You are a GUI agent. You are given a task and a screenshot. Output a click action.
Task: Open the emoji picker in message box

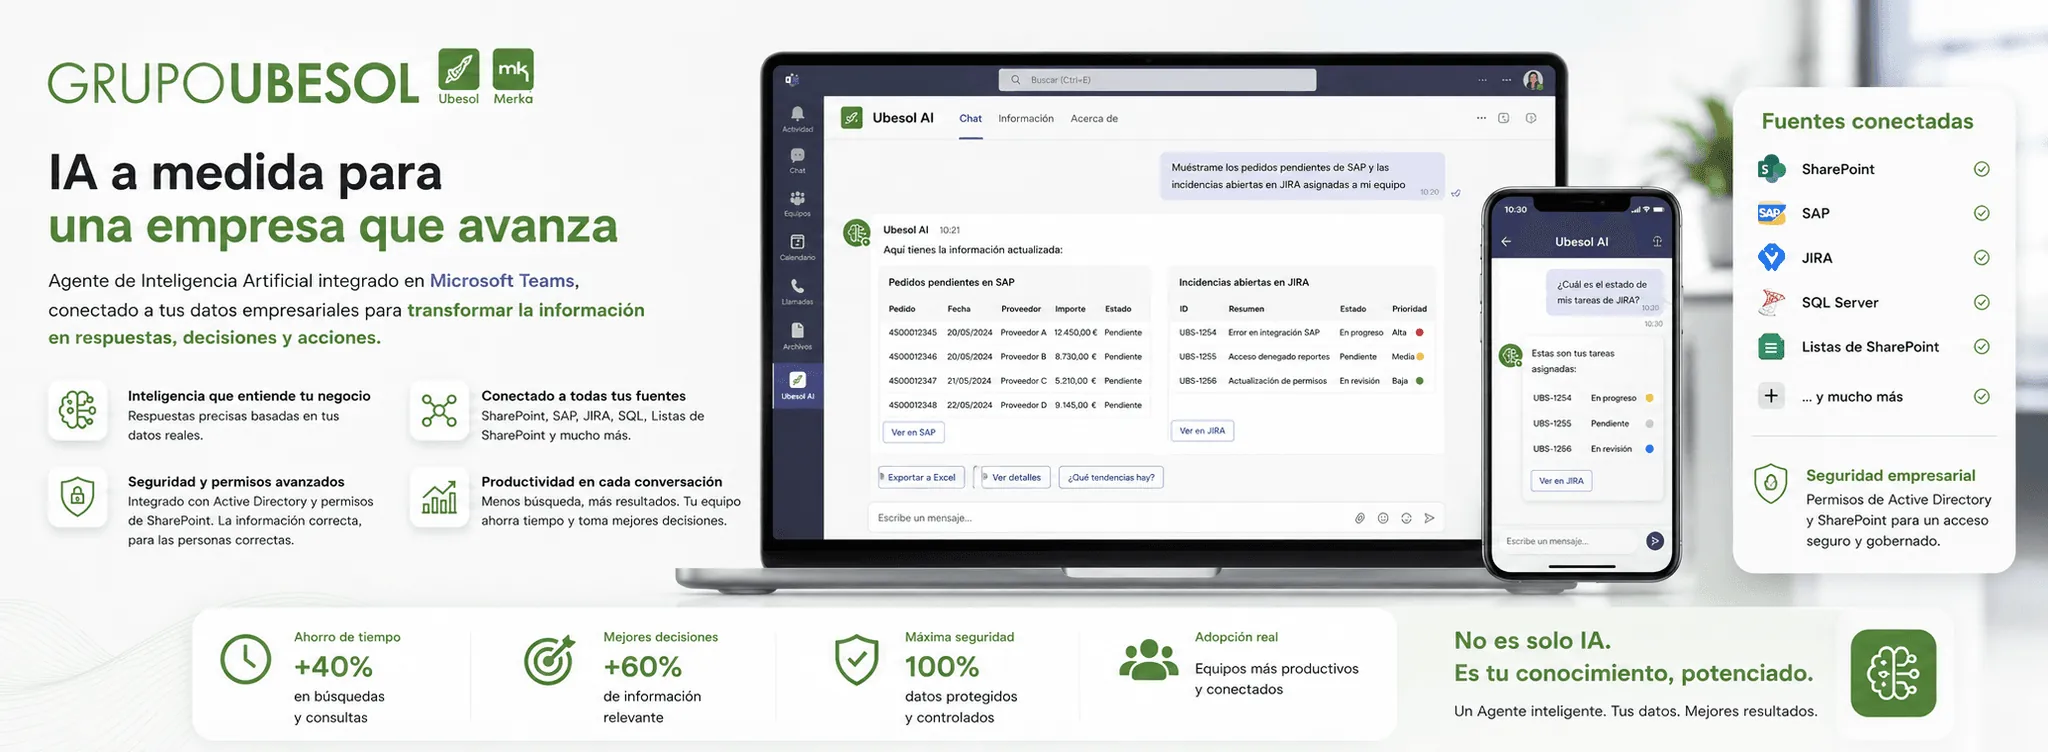1383,518
